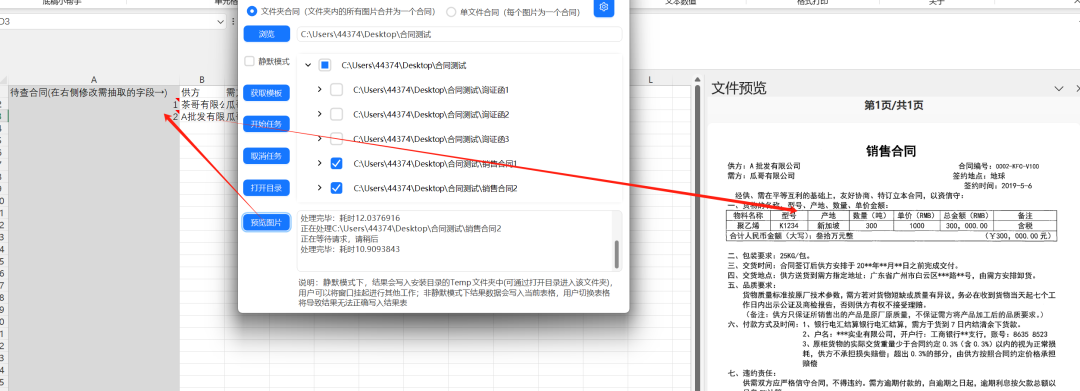Click the 打开目录 button
This screenshot has height=391, width=1080.
(267, 187)
